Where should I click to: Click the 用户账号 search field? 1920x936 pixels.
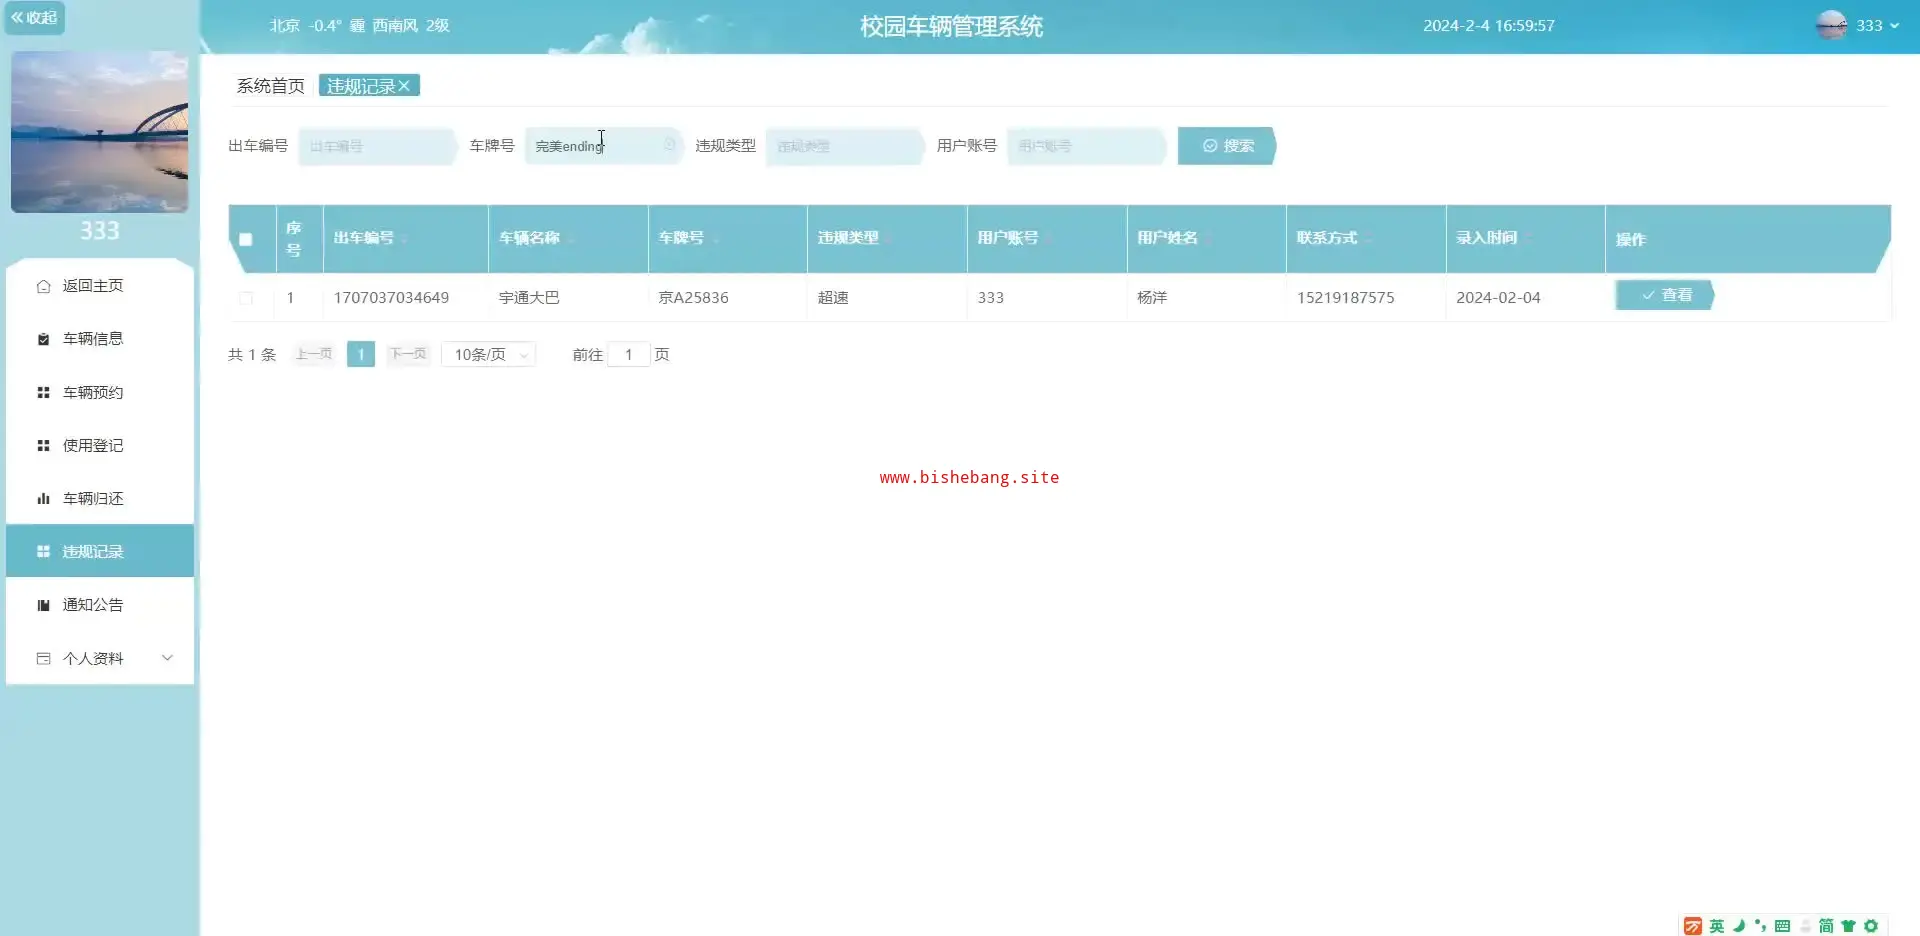[1086, 146]
